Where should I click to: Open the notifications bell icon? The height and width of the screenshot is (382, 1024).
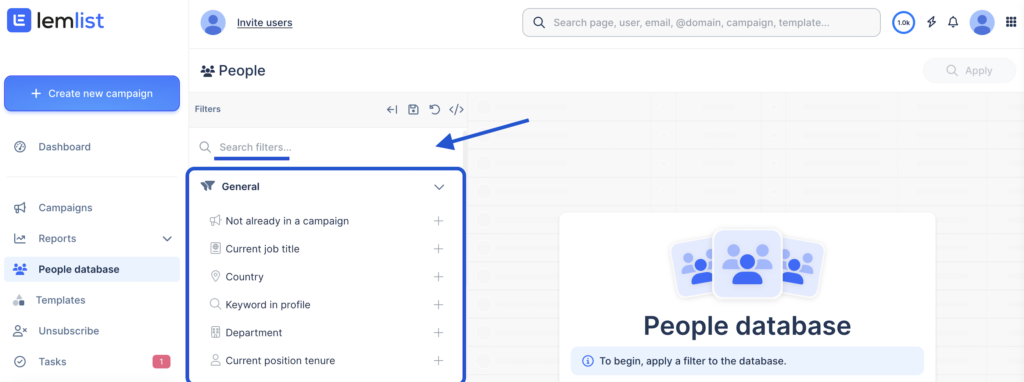pyautogui.click(x=953, y=22)
